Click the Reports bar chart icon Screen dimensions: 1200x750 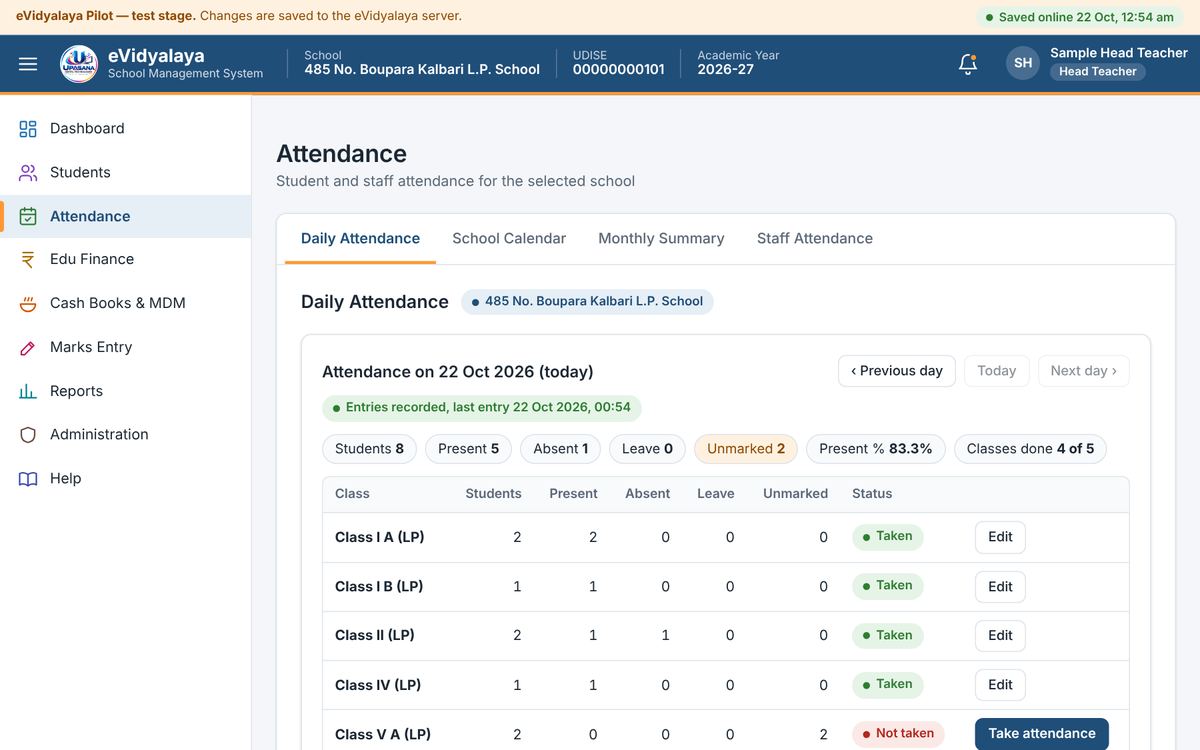28,391
